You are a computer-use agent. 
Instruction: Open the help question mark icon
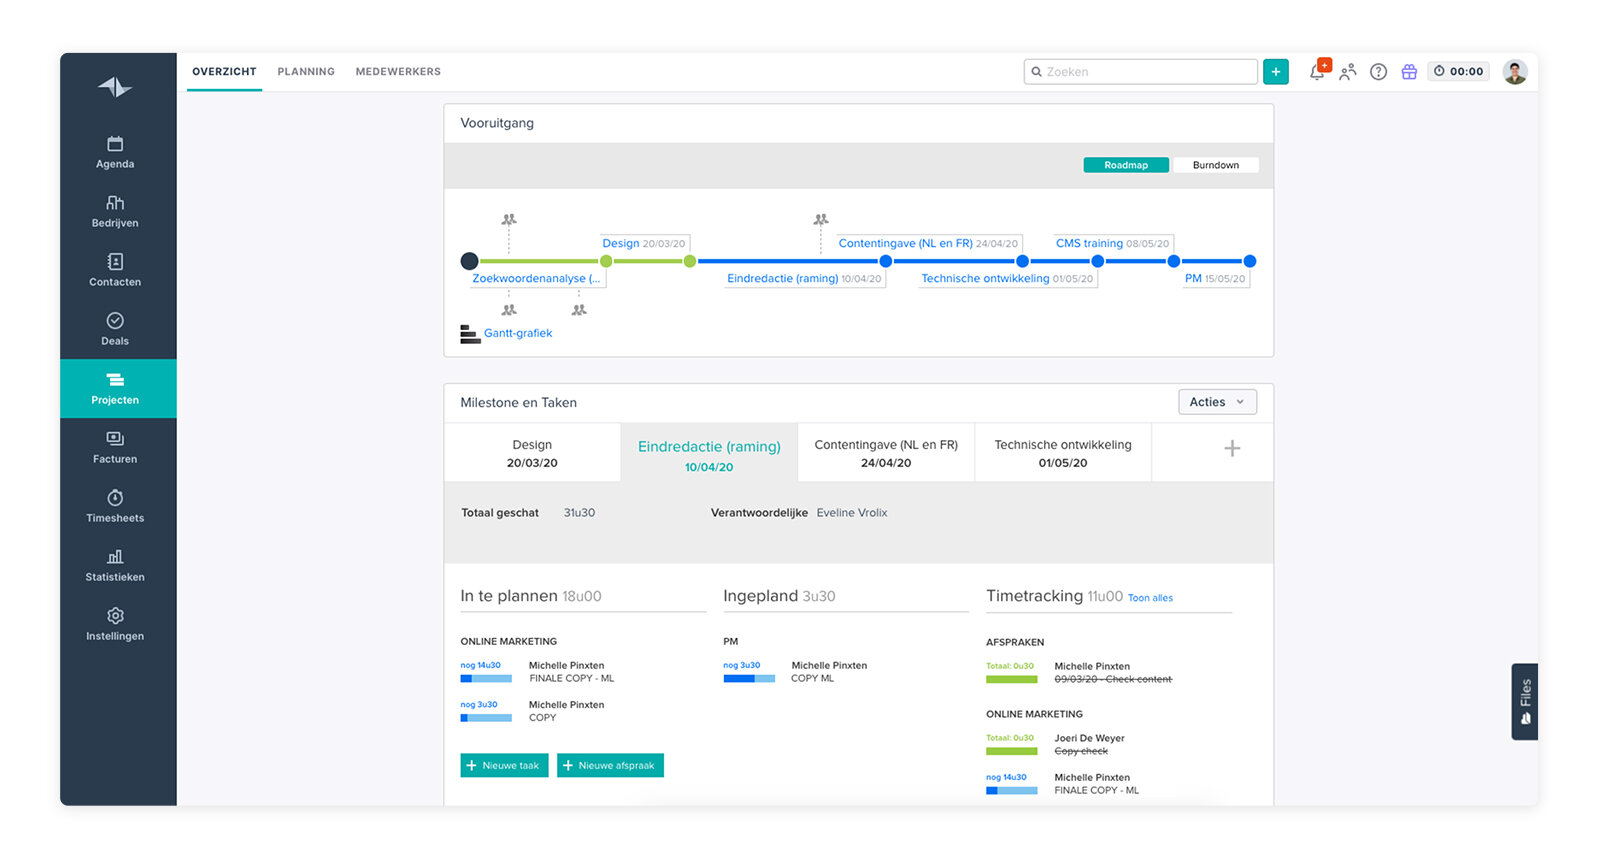(x=1378, y=71)
